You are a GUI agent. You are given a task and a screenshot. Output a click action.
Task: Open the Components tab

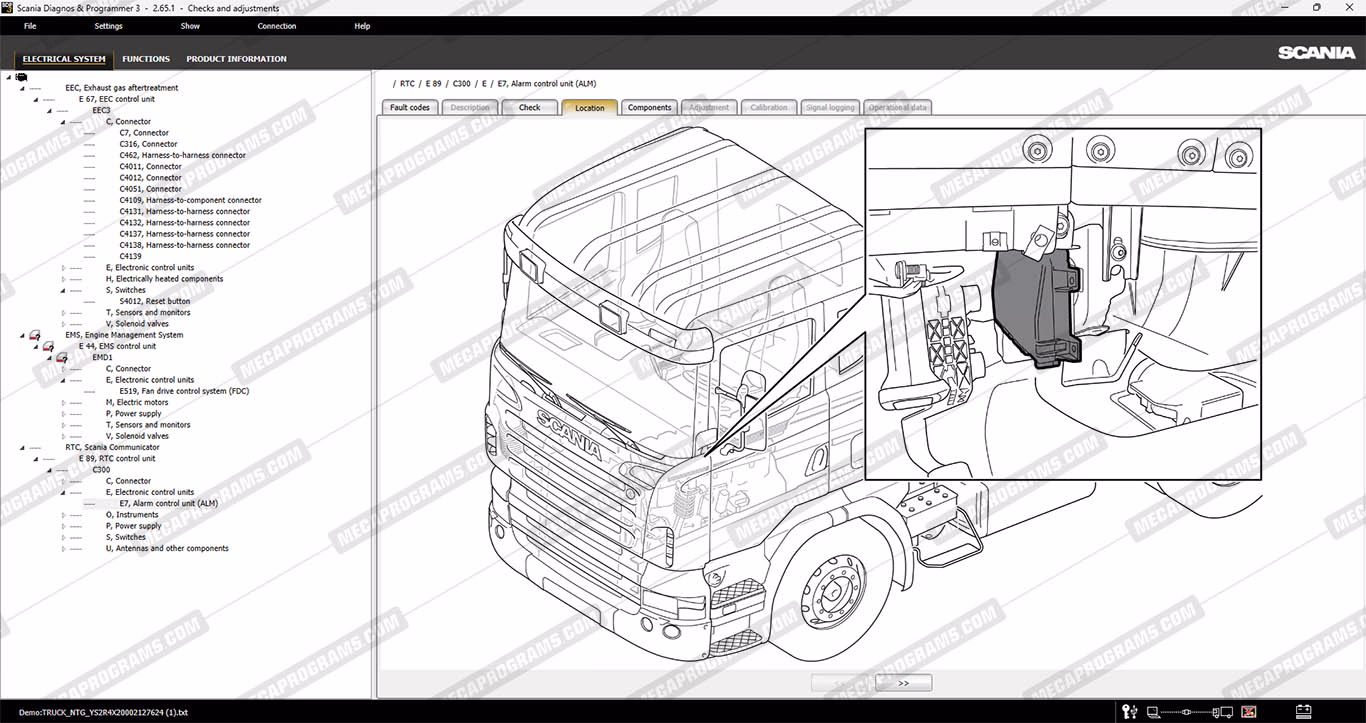650,107
